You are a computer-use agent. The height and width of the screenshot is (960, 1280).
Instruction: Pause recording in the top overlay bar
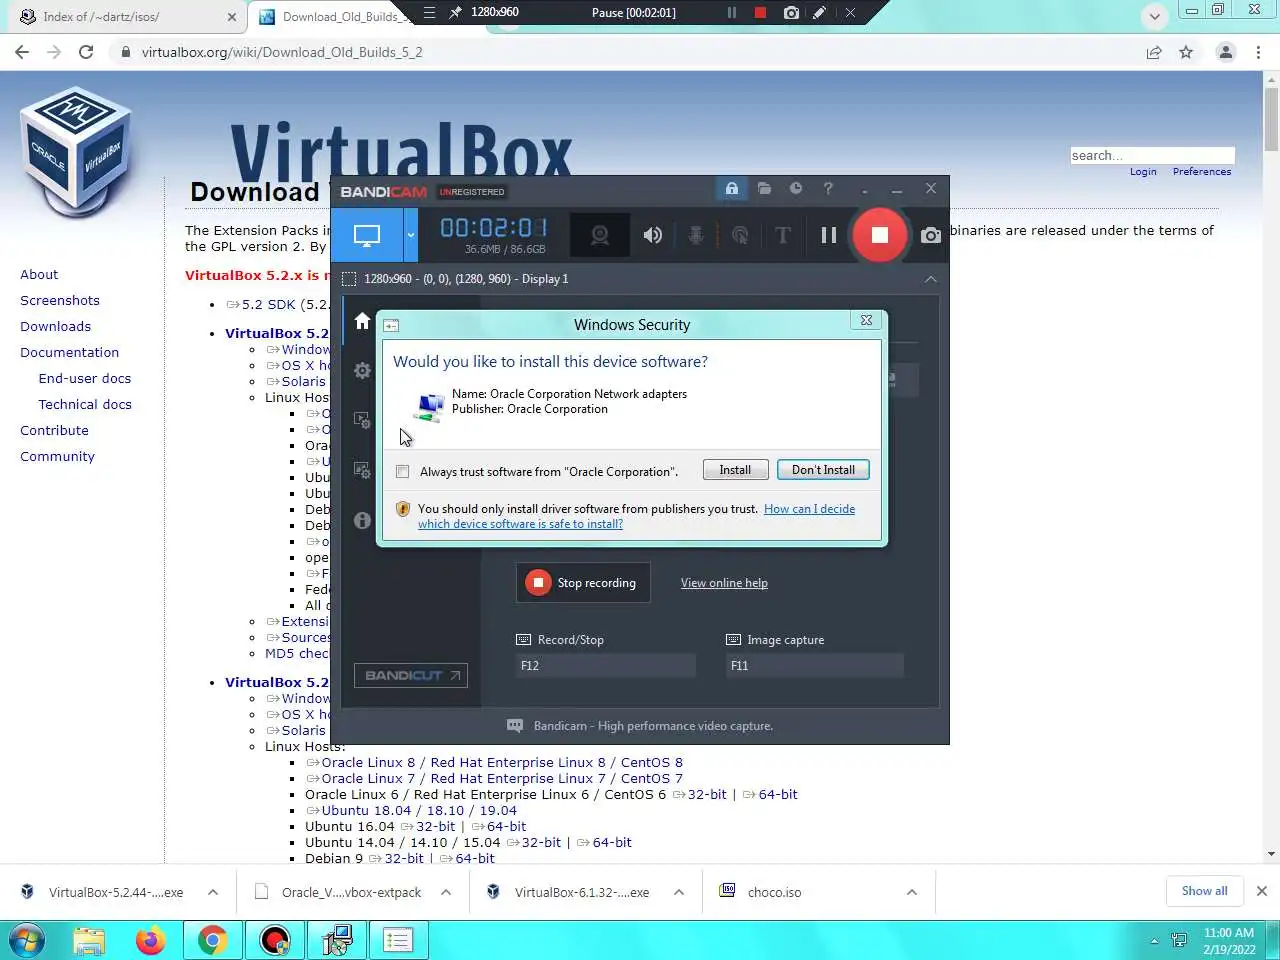732,13
